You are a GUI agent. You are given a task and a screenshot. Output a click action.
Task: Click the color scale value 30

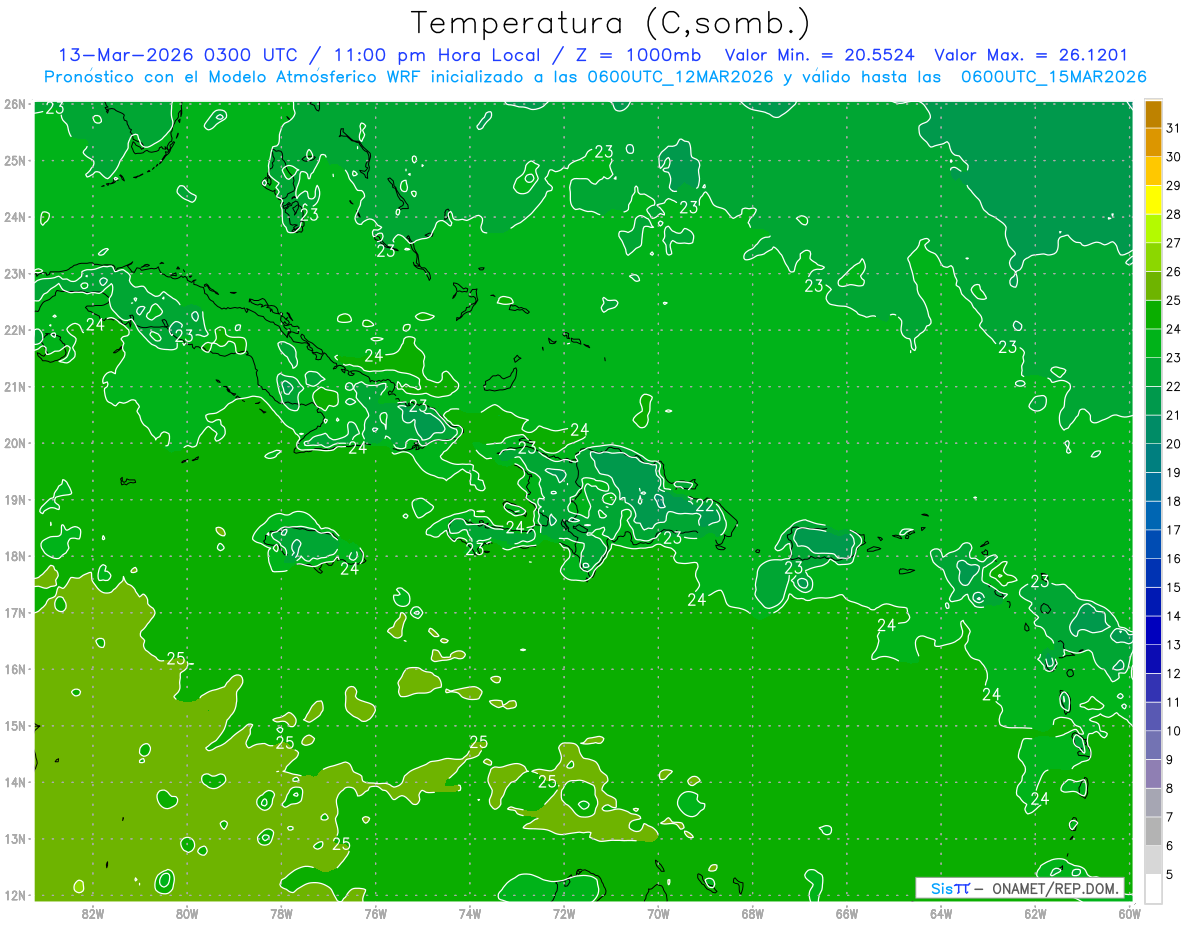pos(1174,157)
